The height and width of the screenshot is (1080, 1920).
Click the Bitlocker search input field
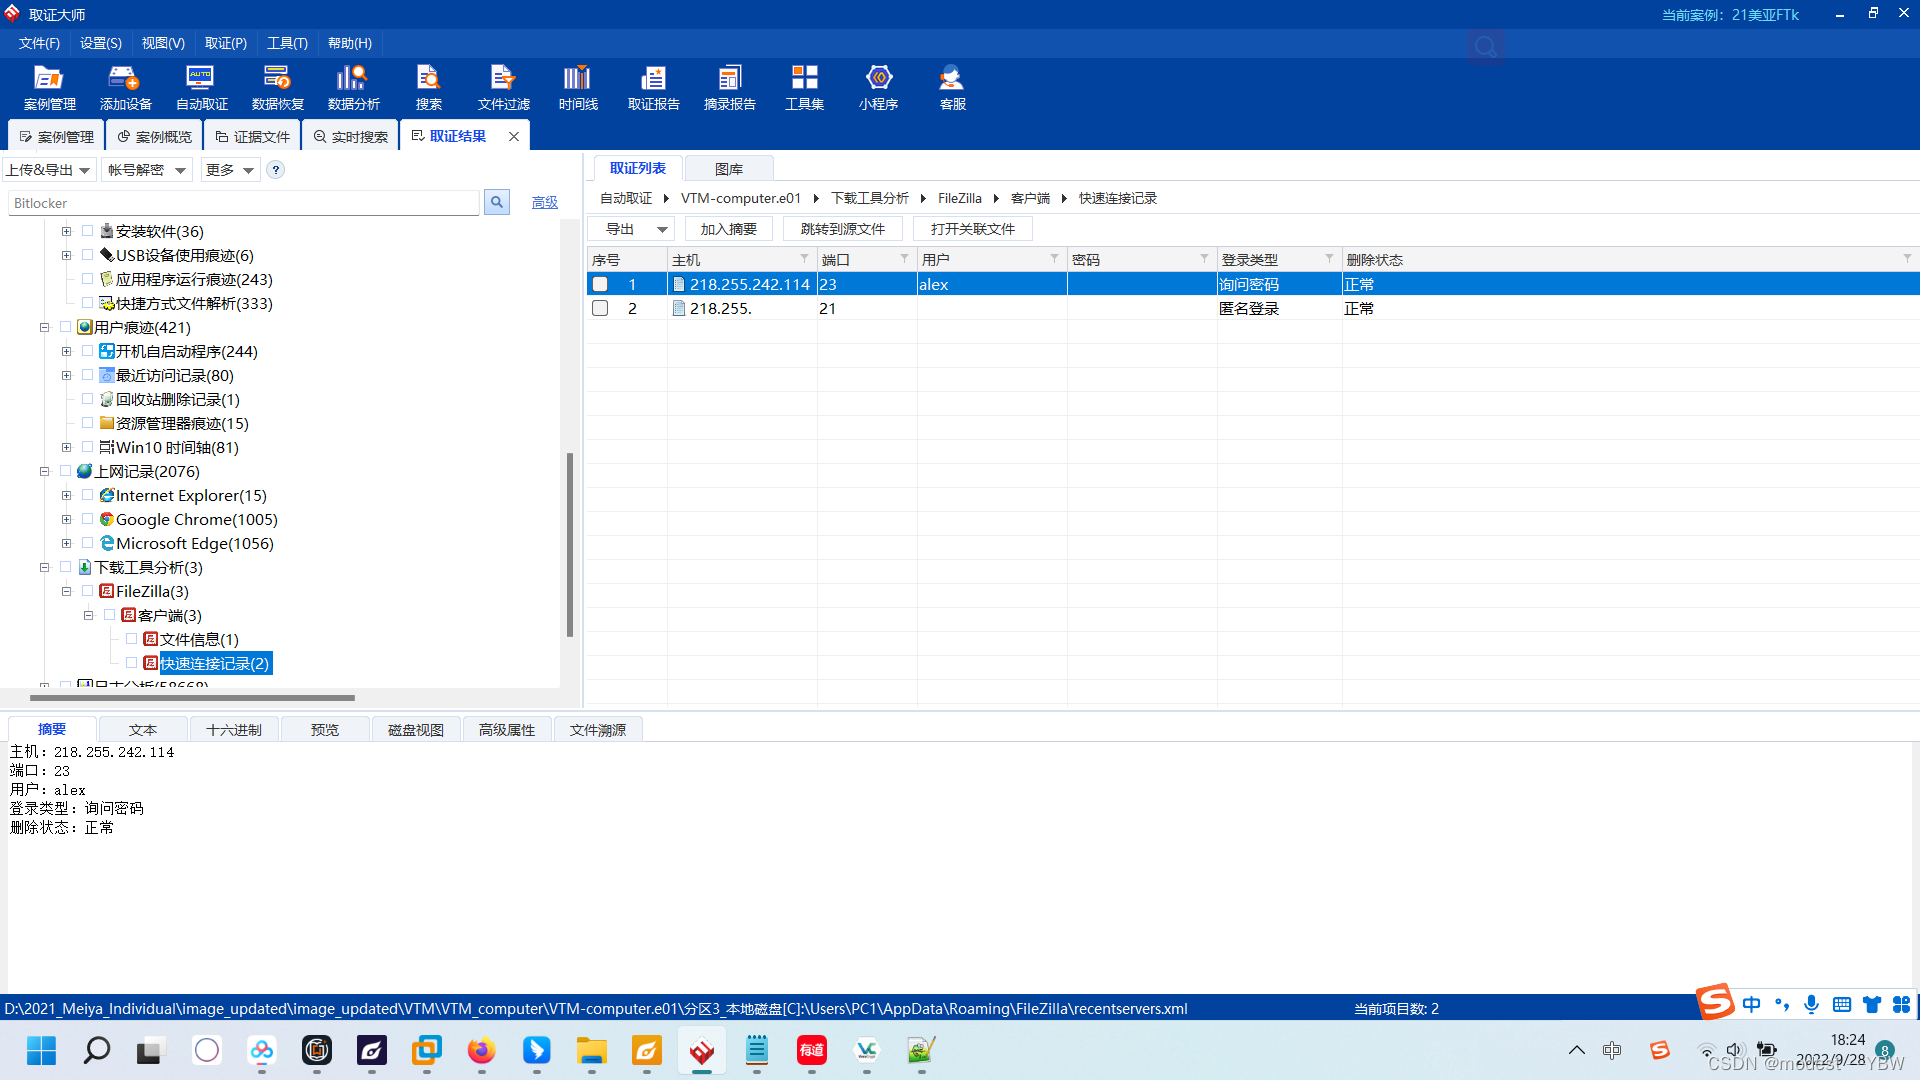(x=243, y=203)
